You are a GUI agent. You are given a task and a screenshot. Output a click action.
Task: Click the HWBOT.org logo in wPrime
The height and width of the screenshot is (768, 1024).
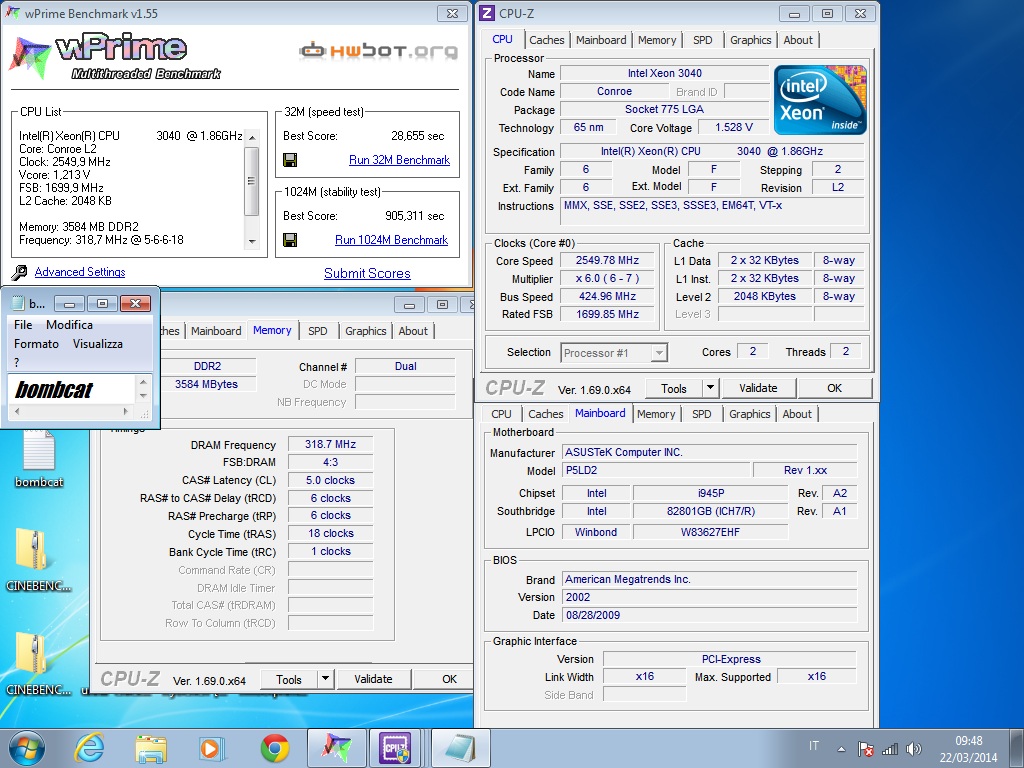click(378, 50)
